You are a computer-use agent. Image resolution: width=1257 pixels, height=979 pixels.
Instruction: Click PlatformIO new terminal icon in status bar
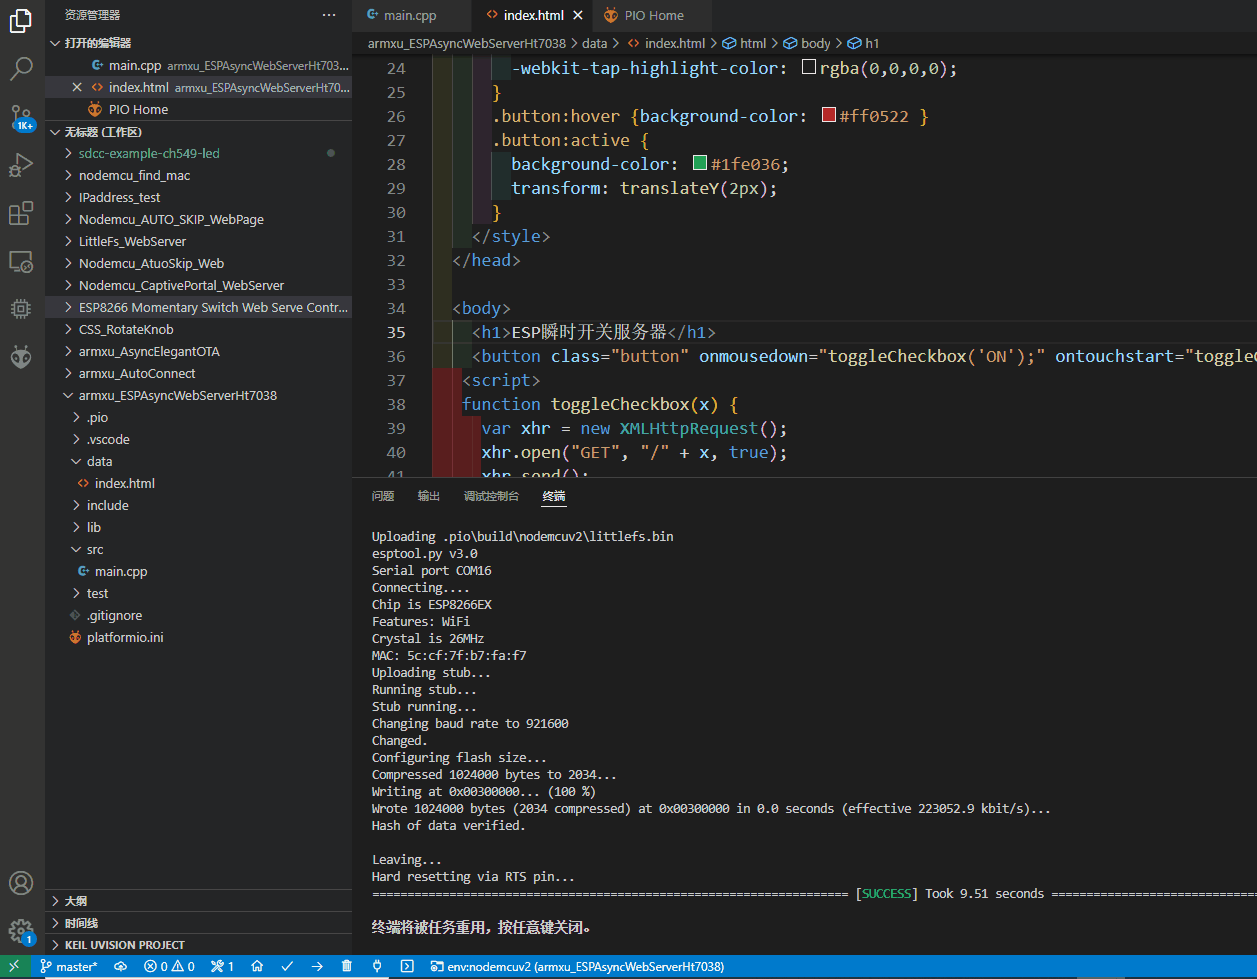click(407, 967)
